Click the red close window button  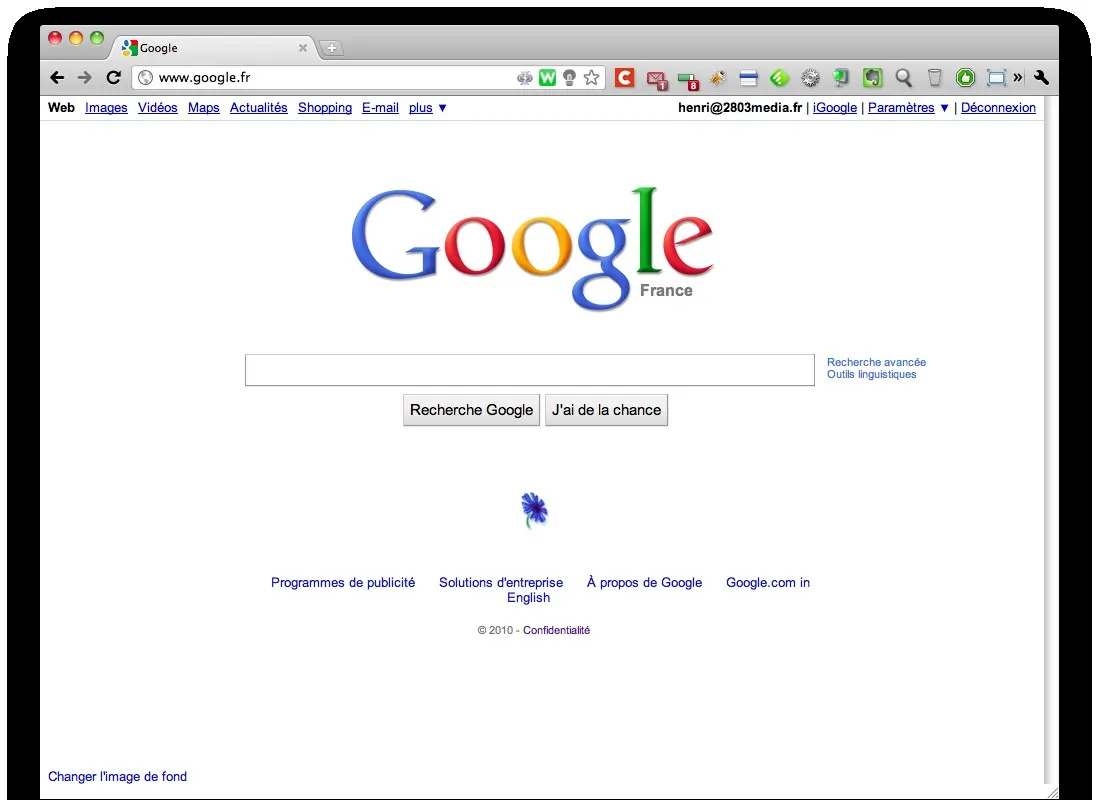[55, 38]
